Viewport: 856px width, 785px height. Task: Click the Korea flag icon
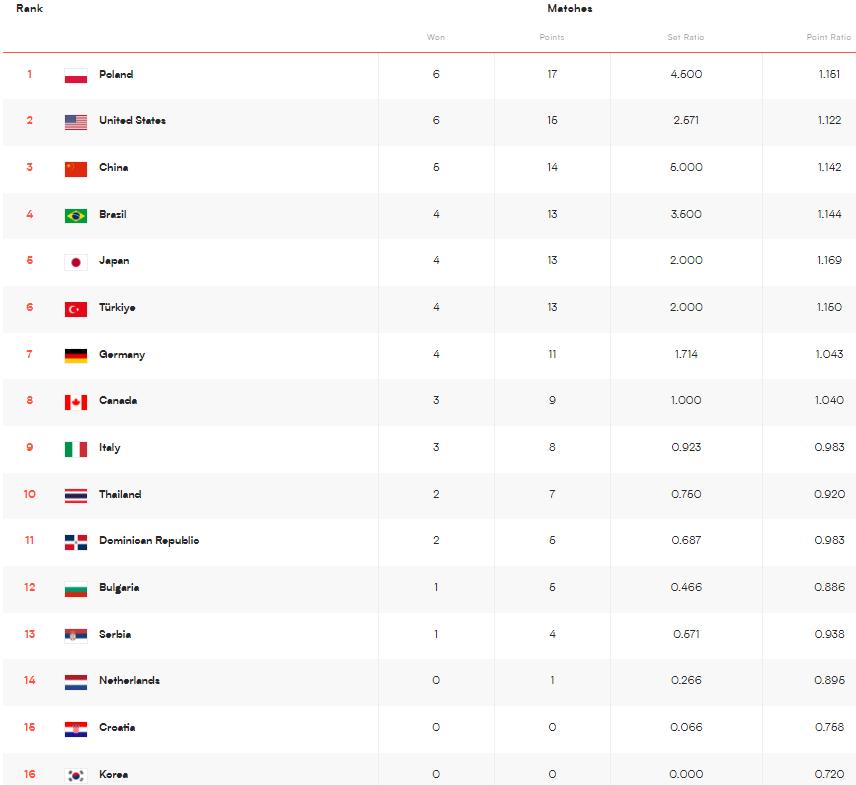[x=76, y=775]
